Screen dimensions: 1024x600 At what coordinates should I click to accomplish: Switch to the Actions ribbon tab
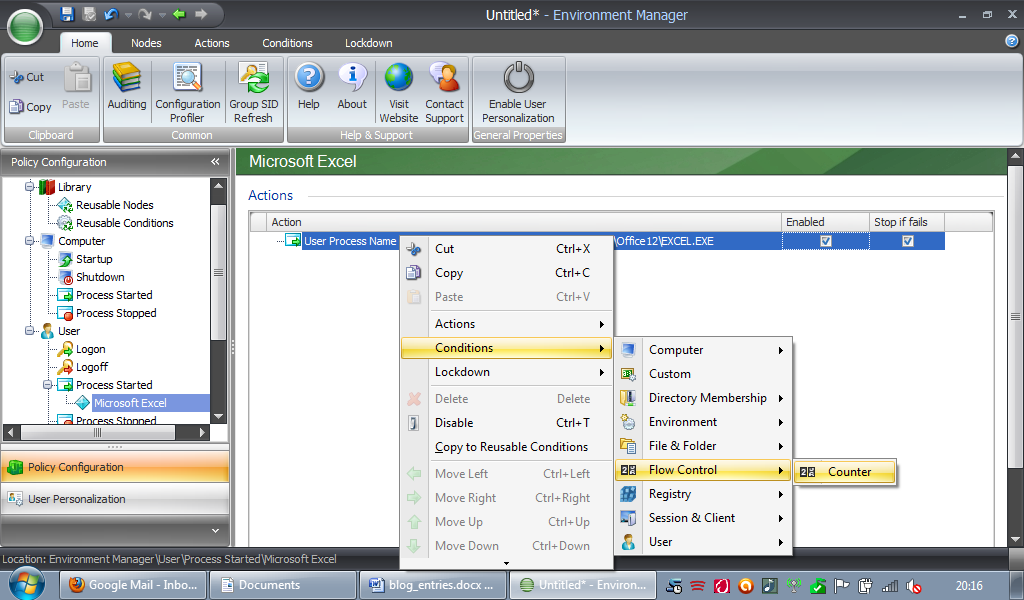pyautogui.click(x=212, y=43)
